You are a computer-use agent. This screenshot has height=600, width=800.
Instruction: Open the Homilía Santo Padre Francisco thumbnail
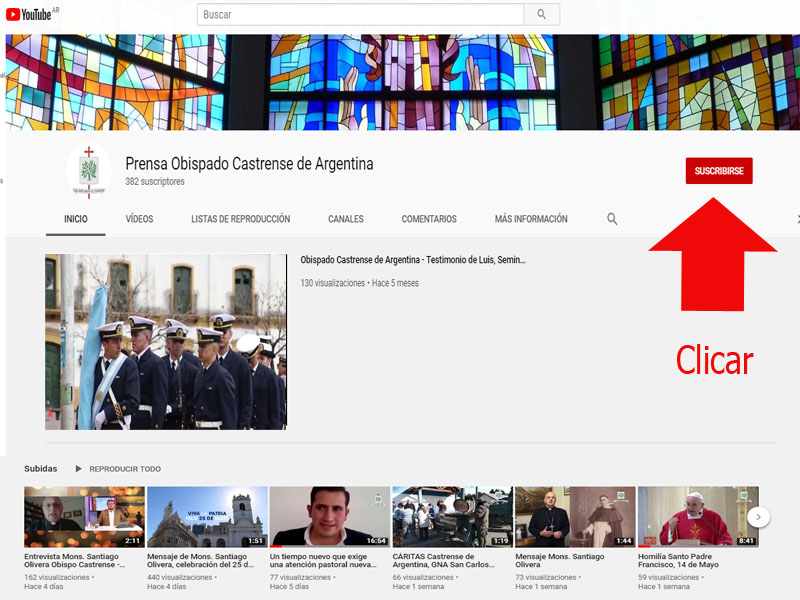coord(698,517)
